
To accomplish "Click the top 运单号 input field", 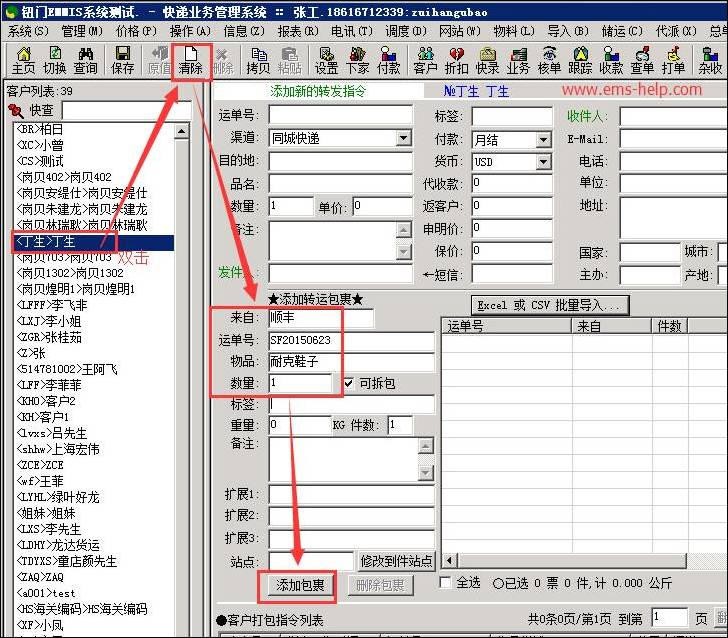I will pyautogui.click(x=340, y=115).
